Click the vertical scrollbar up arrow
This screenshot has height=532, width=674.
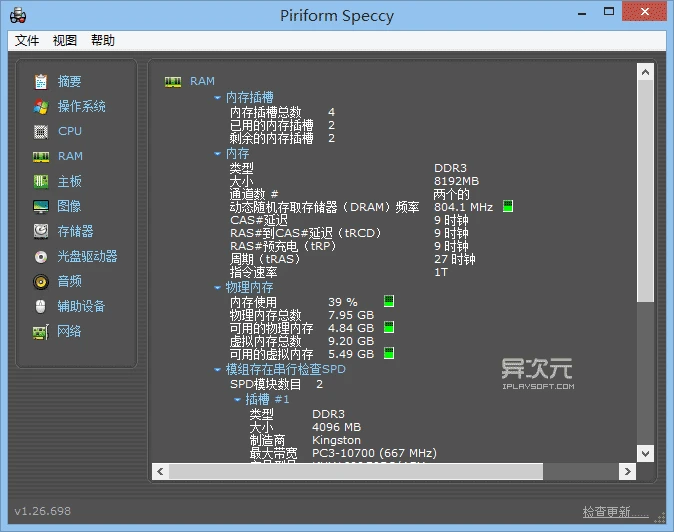pyautogui.click(x=645, y=73)
